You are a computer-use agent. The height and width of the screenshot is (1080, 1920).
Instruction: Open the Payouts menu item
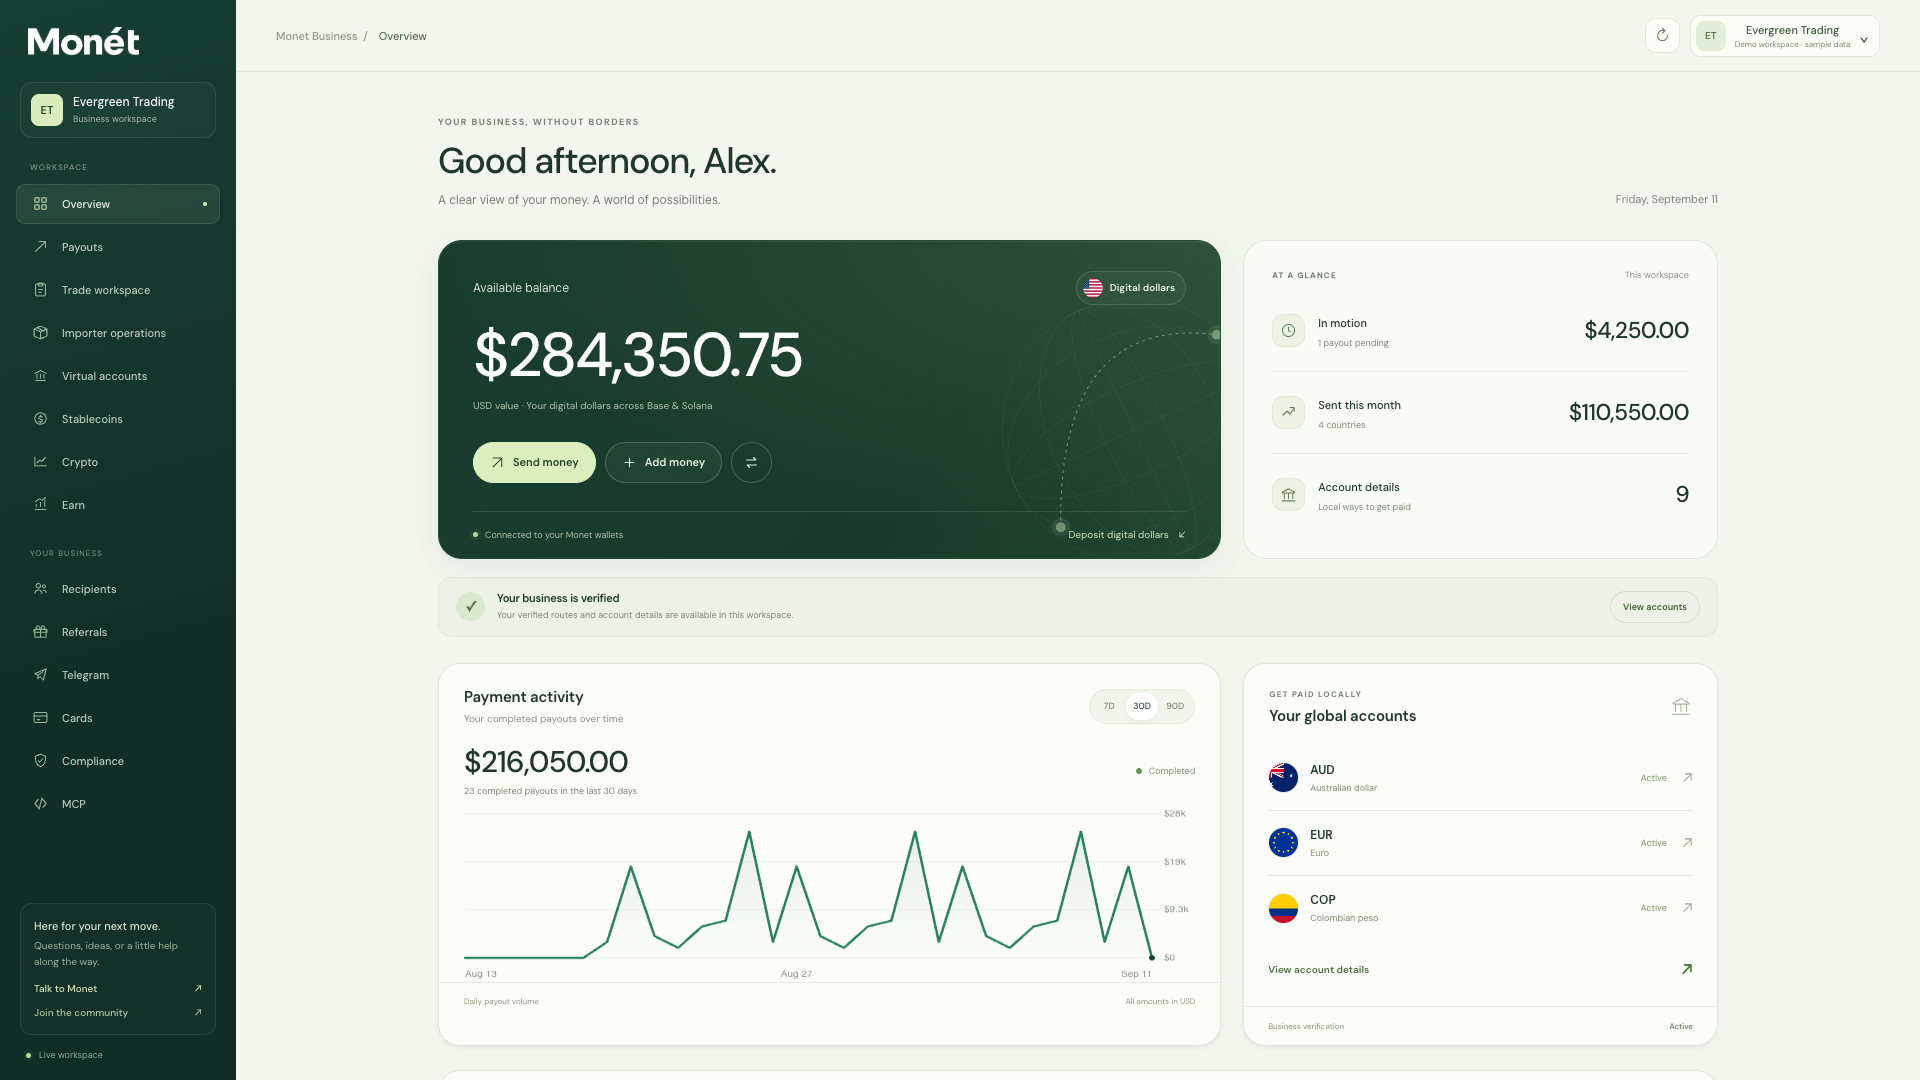[x=118, y=247]
